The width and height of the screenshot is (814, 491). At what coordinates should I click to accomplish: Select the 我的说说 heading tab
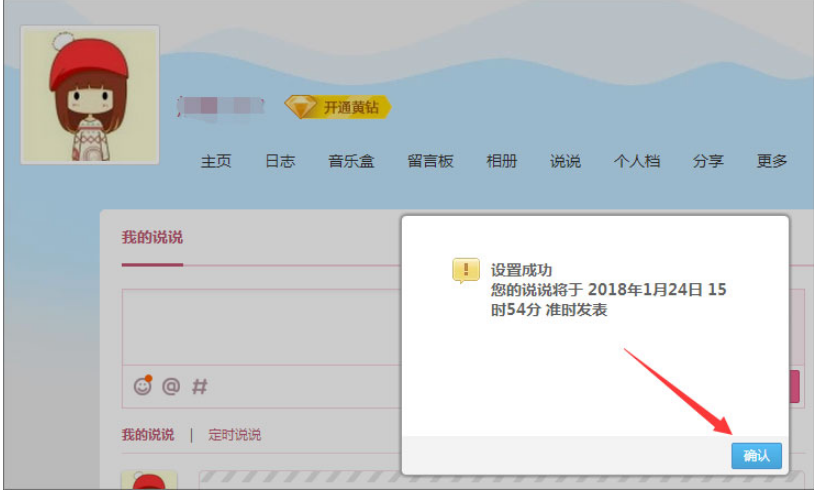click(x=152, y=237)
